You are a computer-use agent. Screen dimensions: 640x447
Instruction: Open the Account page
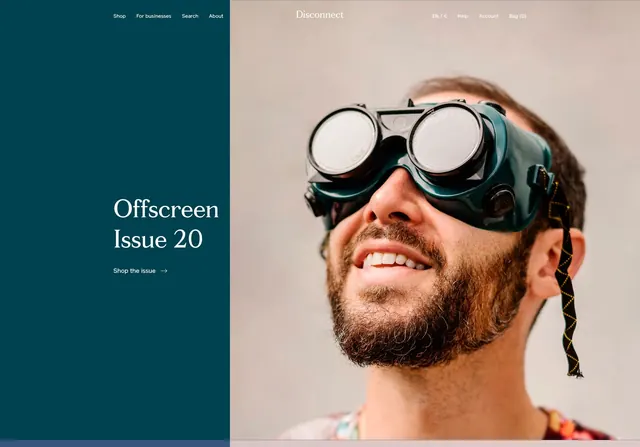click(x=489, y=16)
